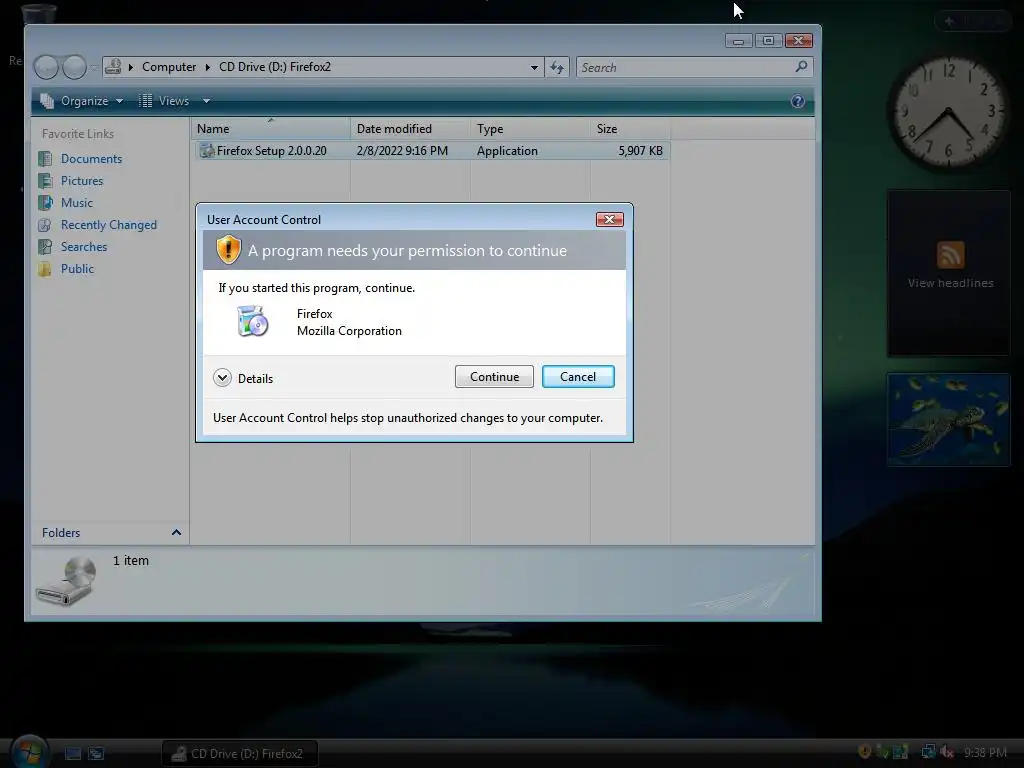1024x768 pixels.
Task: Expand the Views dropdown arrow
Action: tap(206, 101)
